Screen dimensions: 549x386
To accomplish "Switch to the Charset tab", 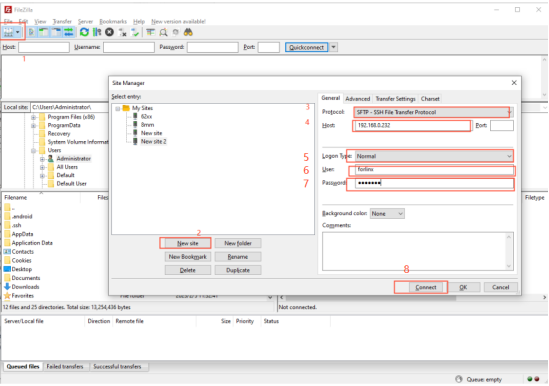I will coord(430,99).
